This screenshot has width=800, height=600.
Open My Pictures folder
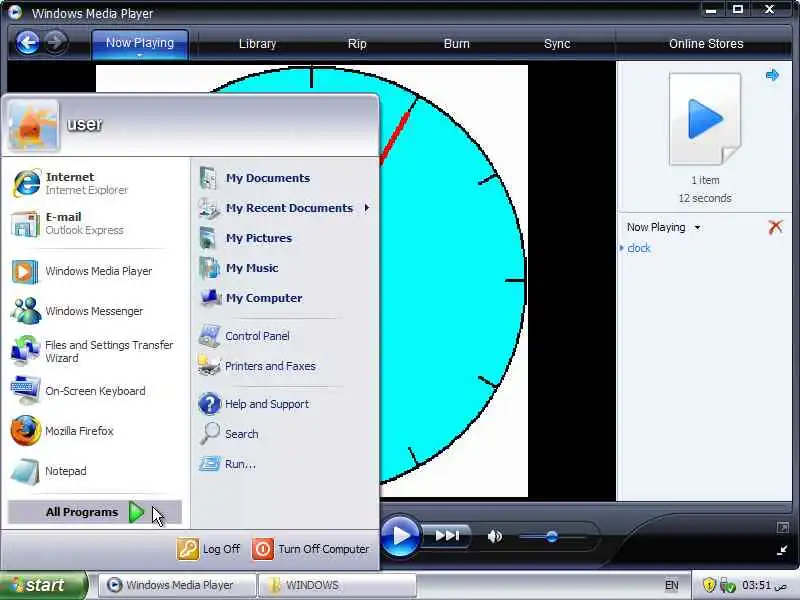(285, 238)
